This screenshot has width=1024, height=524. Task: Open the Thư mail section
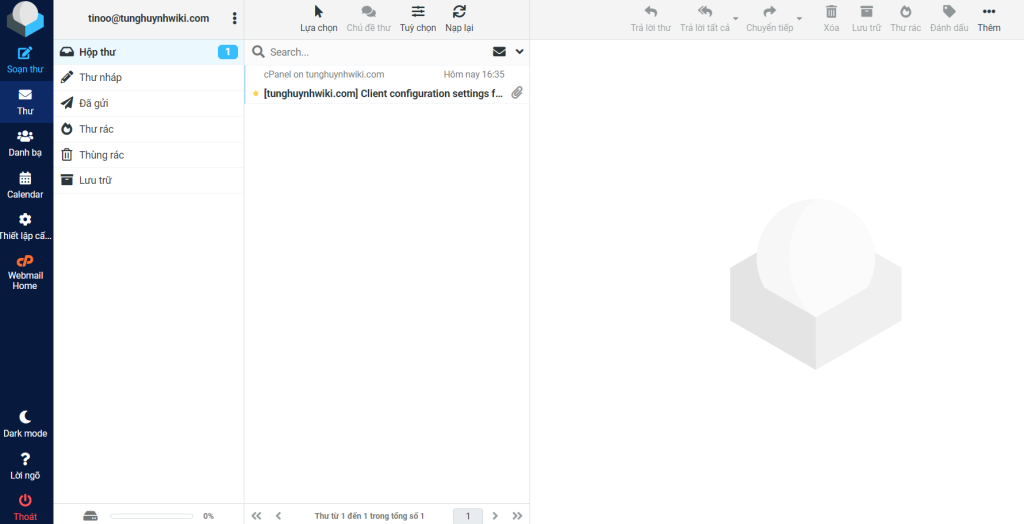pos(25,102)
